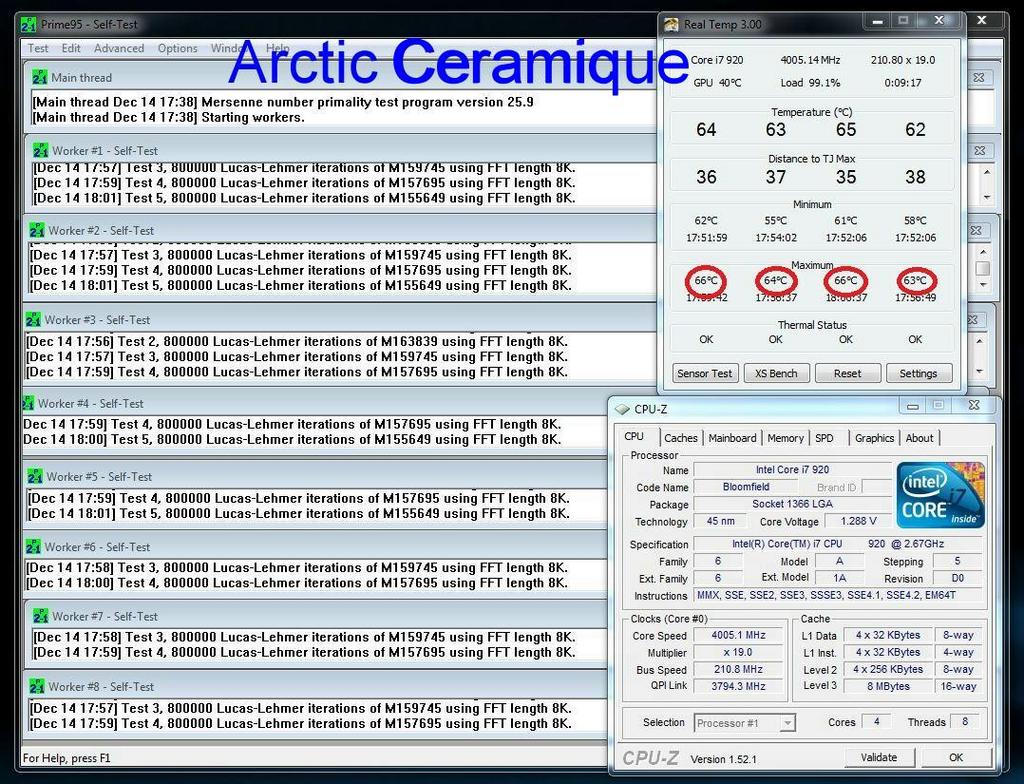Close the Main thread child window
The width and height of the screenshot is (1024, 784).
pos(978,77)
